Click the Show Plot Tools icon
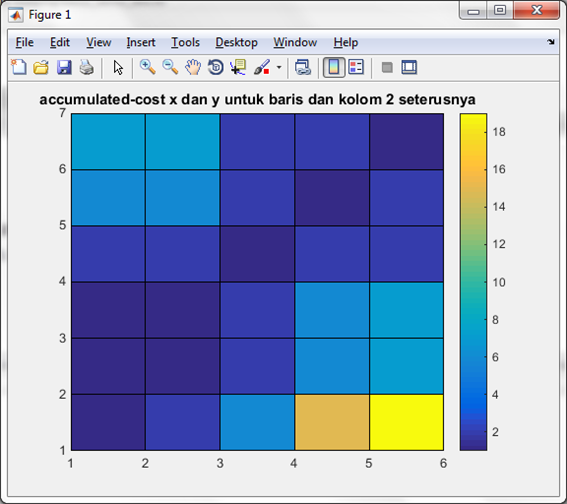This screenshot has height=504, width=567. click(409, 67)
